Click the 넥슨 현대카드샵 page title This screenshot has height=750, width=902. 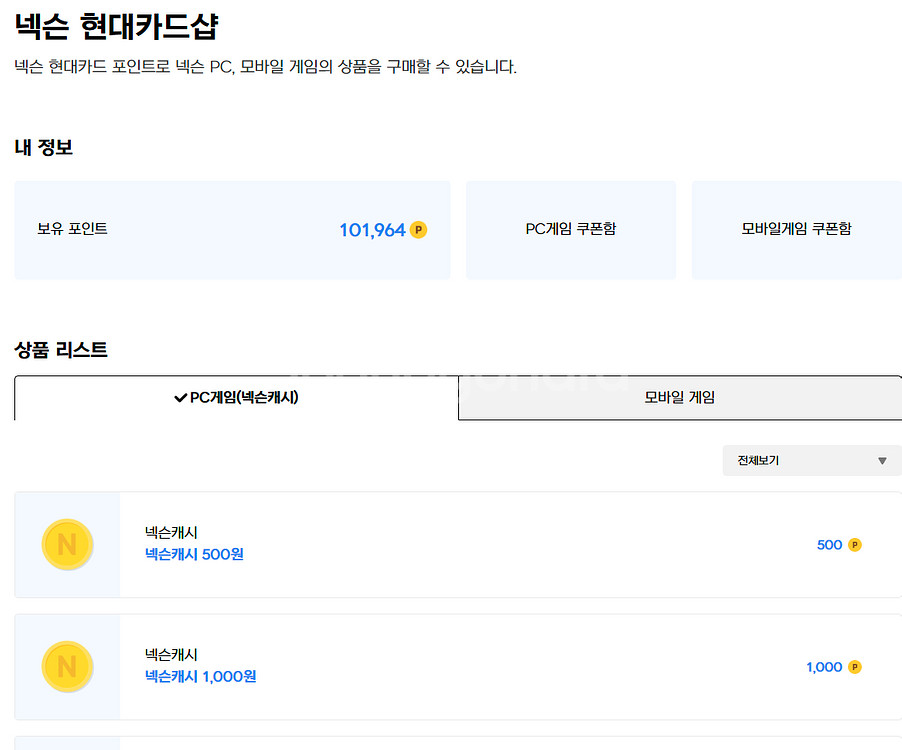tap(116, 26)
